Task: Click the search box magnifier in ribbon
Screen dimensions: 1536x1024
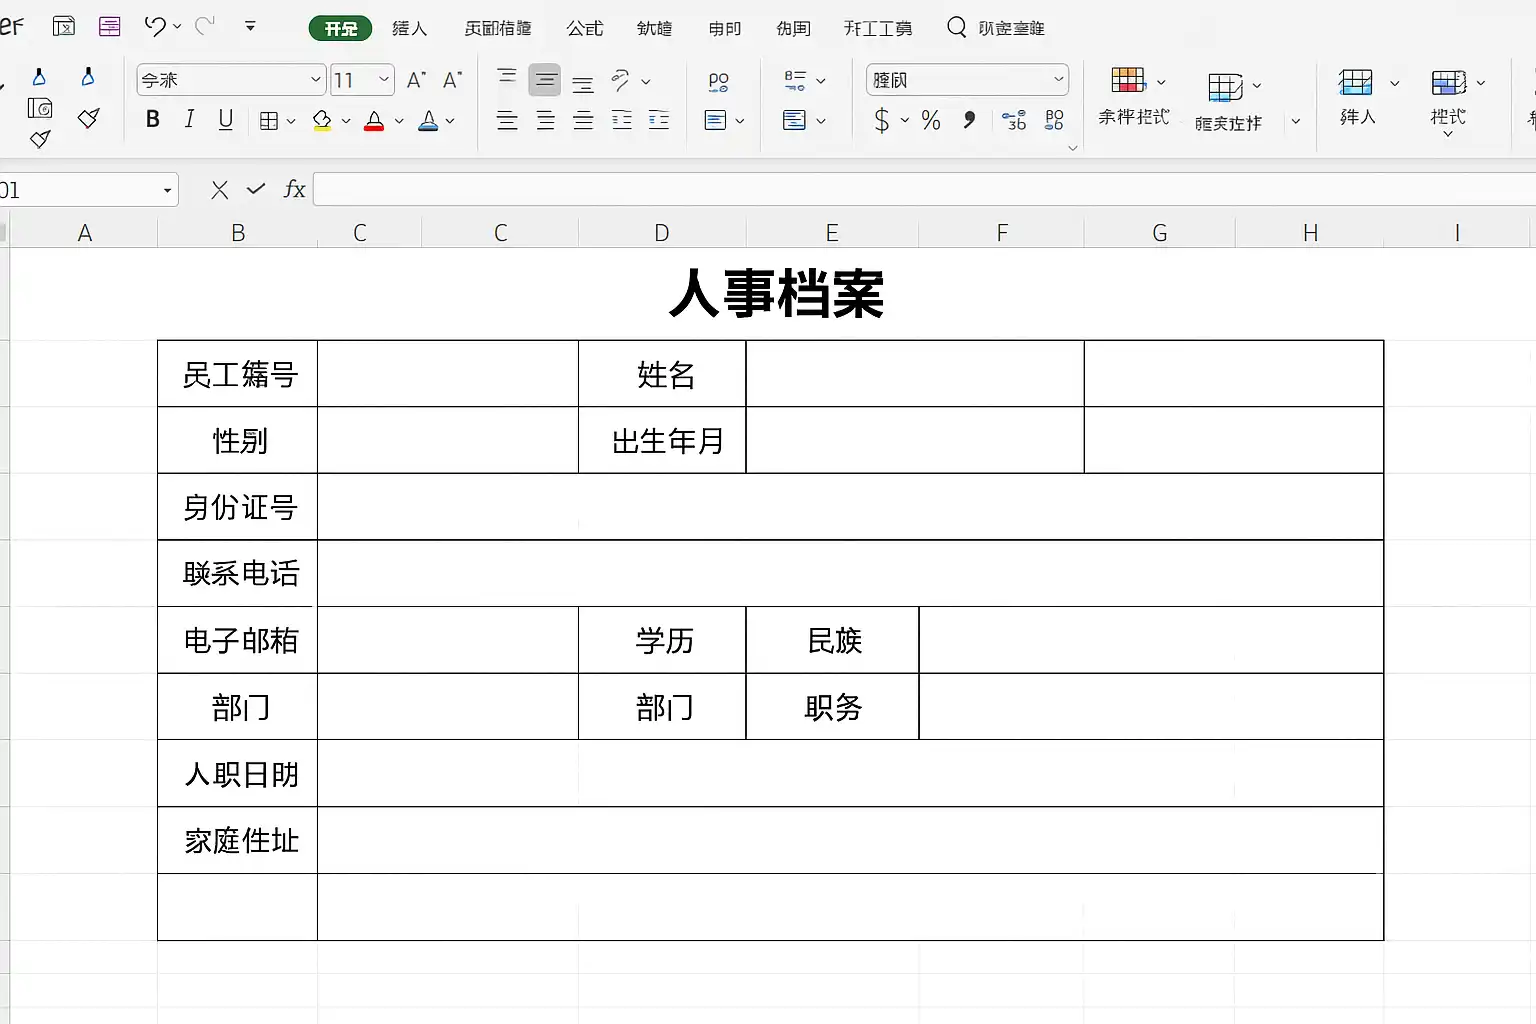Action: tap(956, 27)
